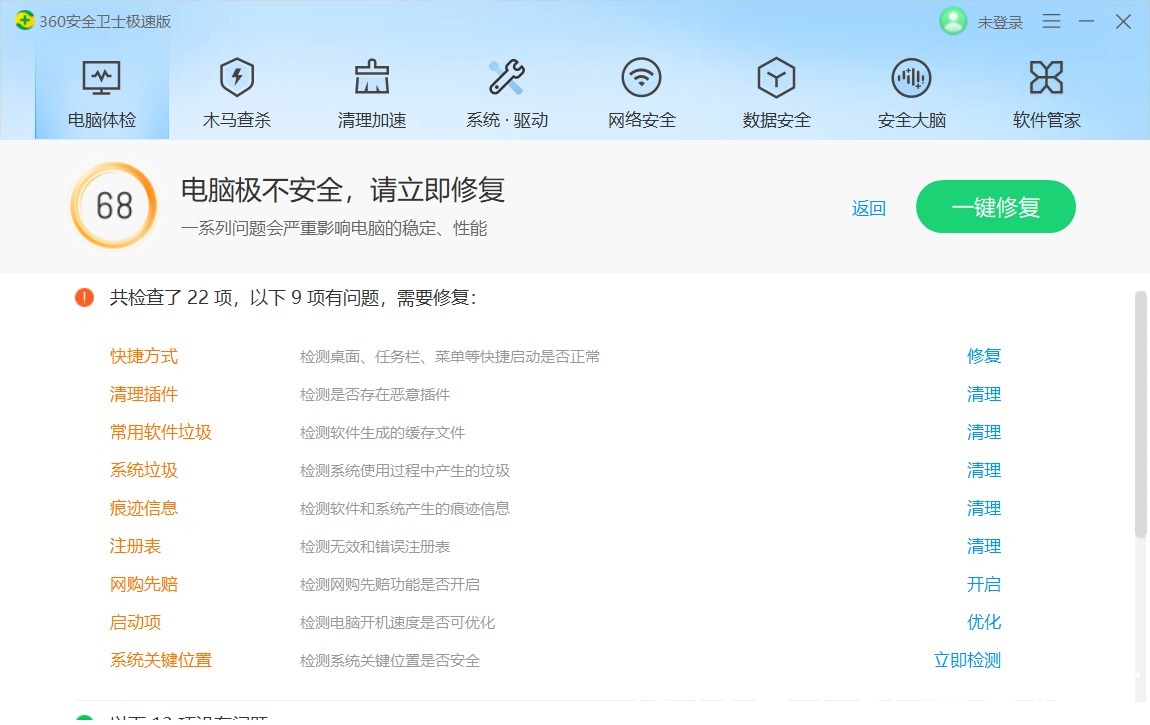Click the red warning exclamation icon
The width and height of the screenshot is (1150, 725).
pyautogui.click(x=84, y=298)
